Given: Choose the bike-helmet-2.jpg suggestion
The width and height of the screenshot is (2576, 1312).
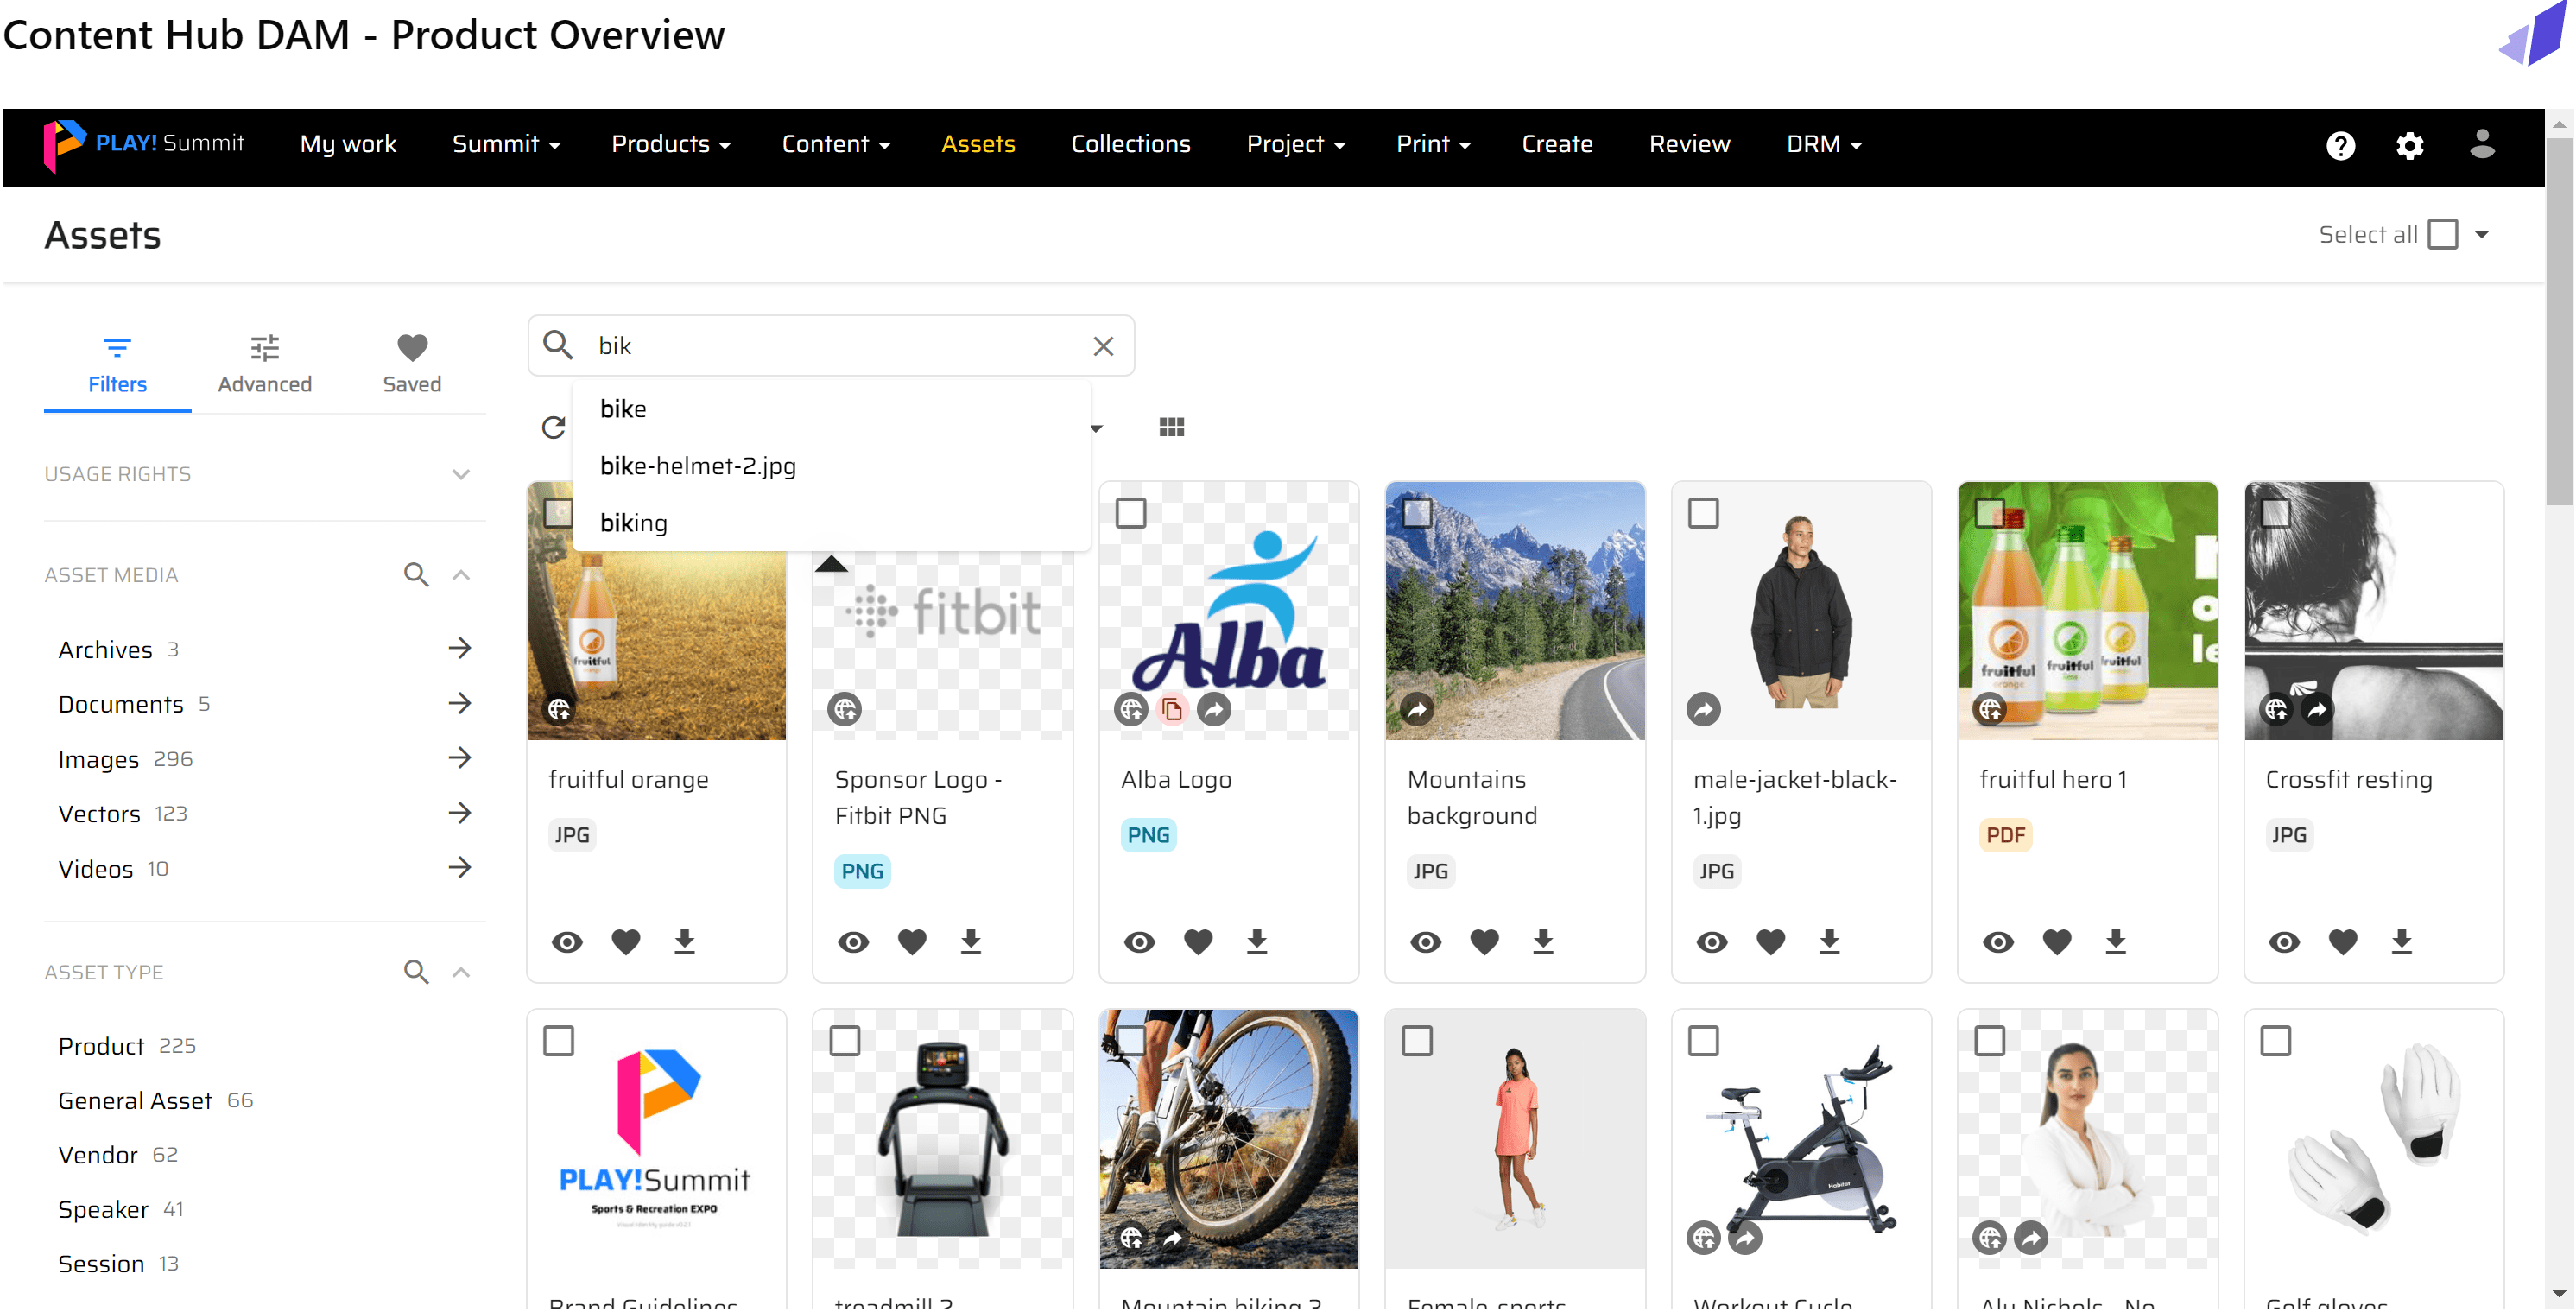Looking at the screenshot, I should point(698,466).
